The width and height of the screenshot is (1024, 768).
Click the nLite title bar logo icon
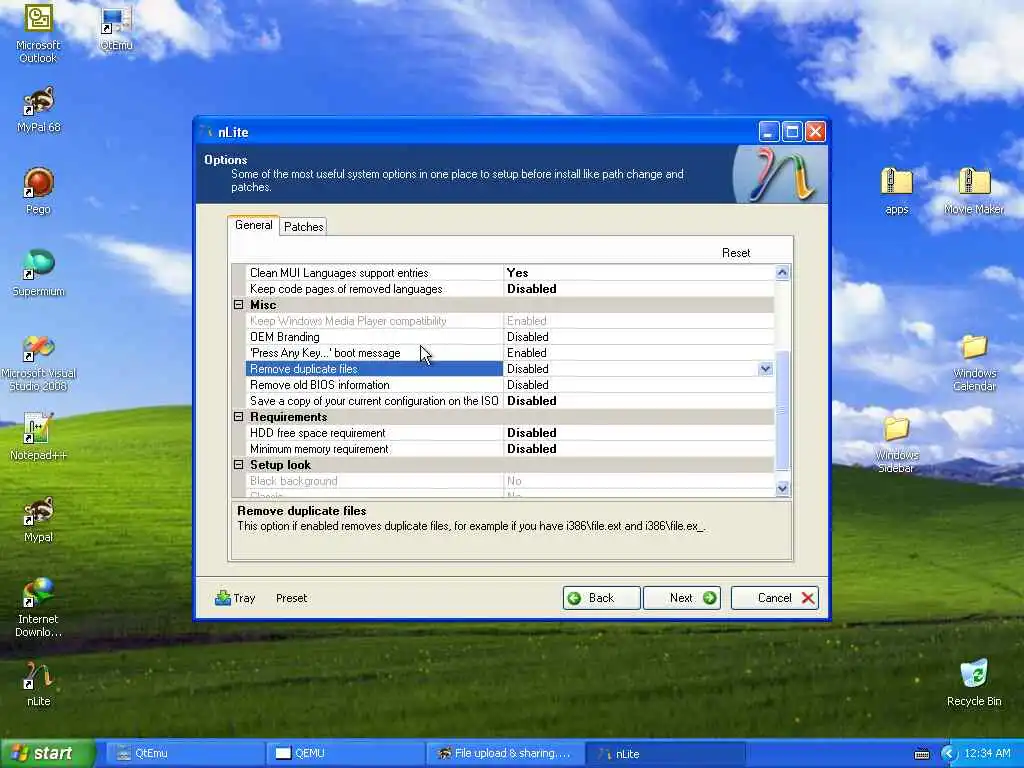[x=207, y=132]
